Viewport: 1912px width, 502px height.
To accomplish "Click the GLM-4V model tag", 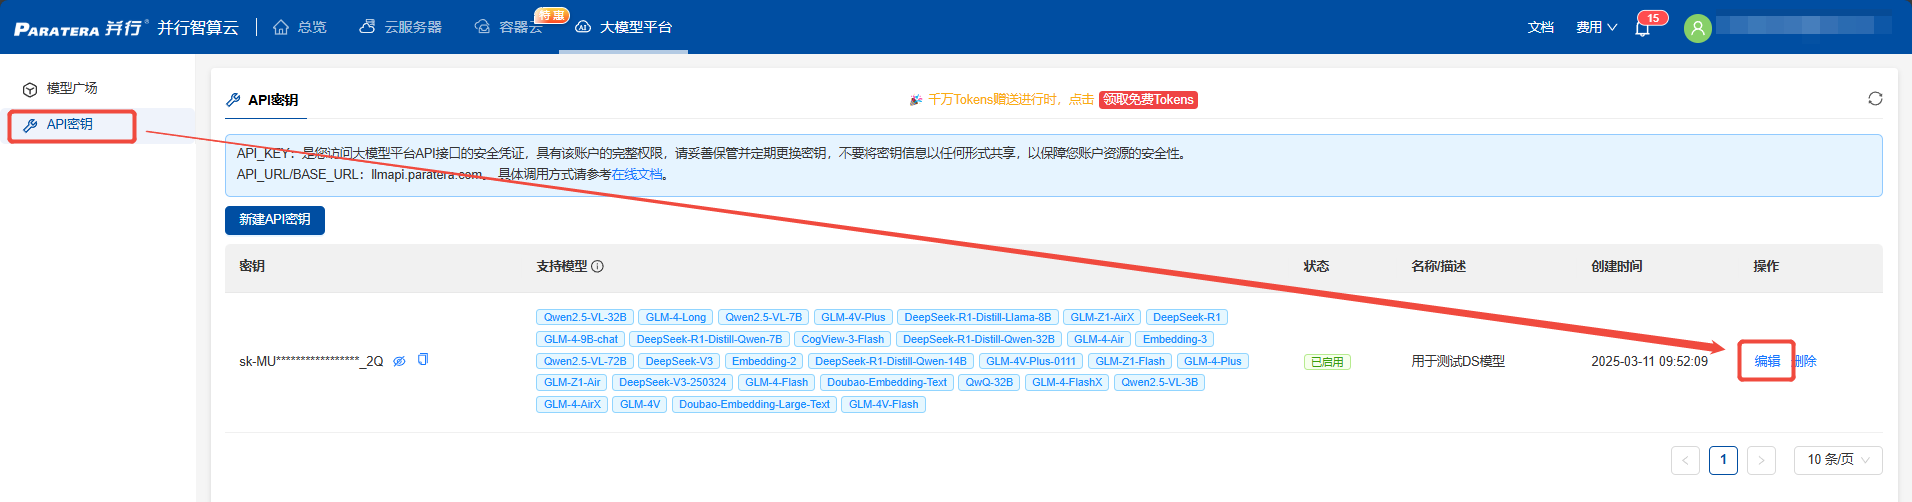I will (x=640, y=405).
